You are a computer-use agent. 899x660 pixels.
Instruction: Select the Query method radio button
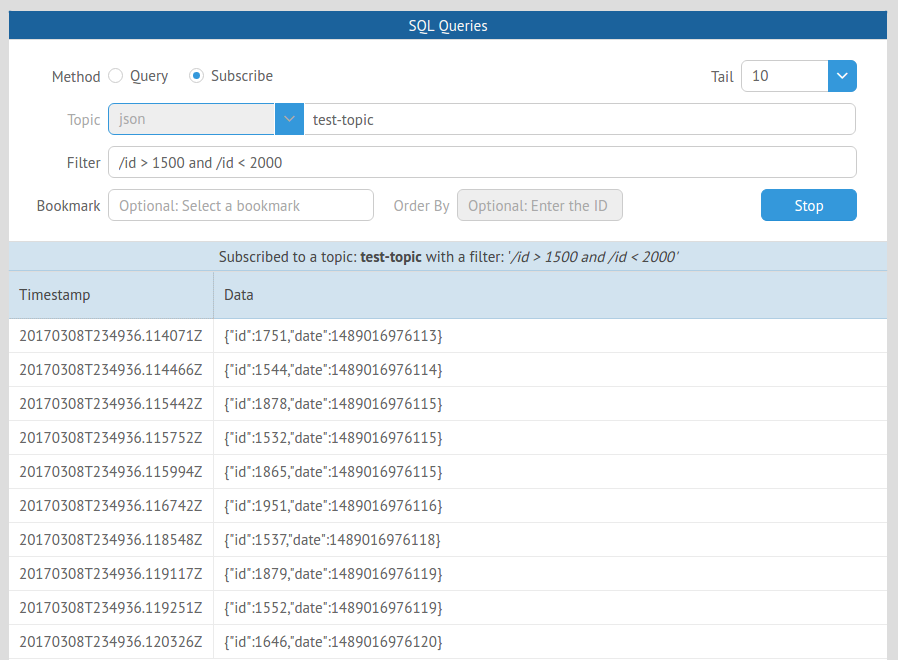tap(116, 75)
